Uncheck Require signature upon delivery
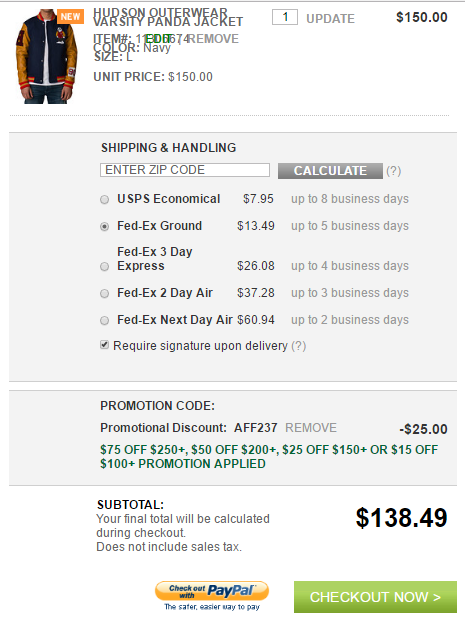This screenshot has height=622, width=465. (104, 345)
